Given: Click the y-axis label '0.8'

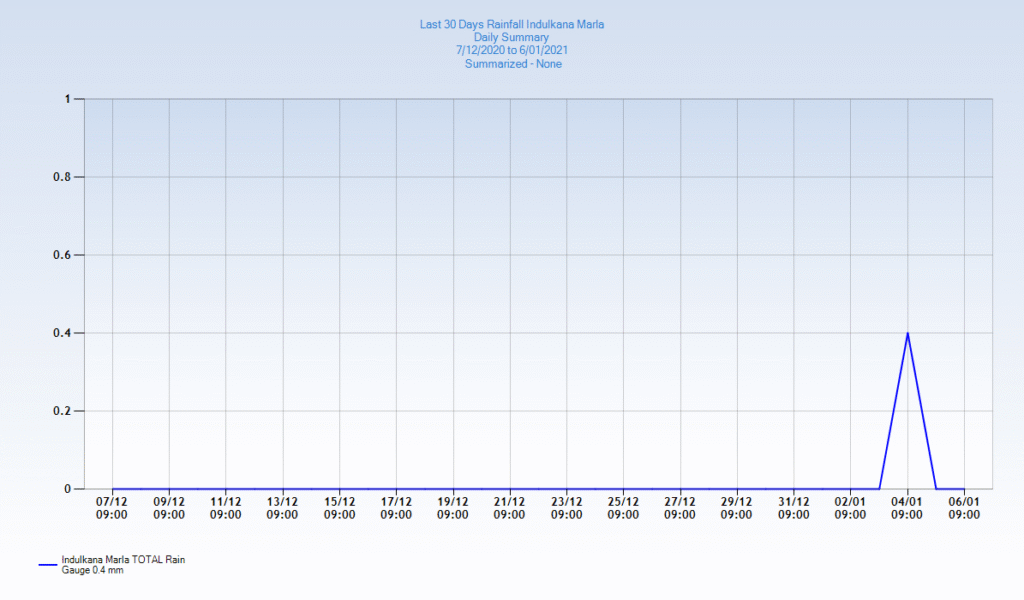Looking at the screenshot, I should tap(62, 177).
